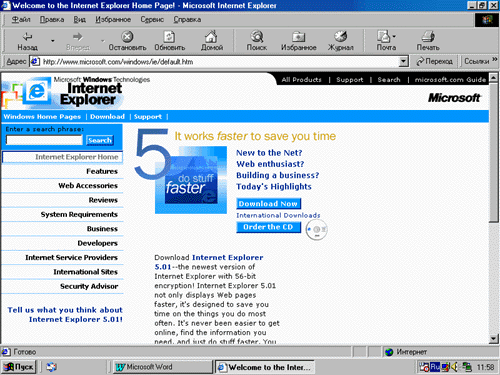Screen dimensions: 500x375
Task: Open the Support link in black header
Action: [350, 79]
